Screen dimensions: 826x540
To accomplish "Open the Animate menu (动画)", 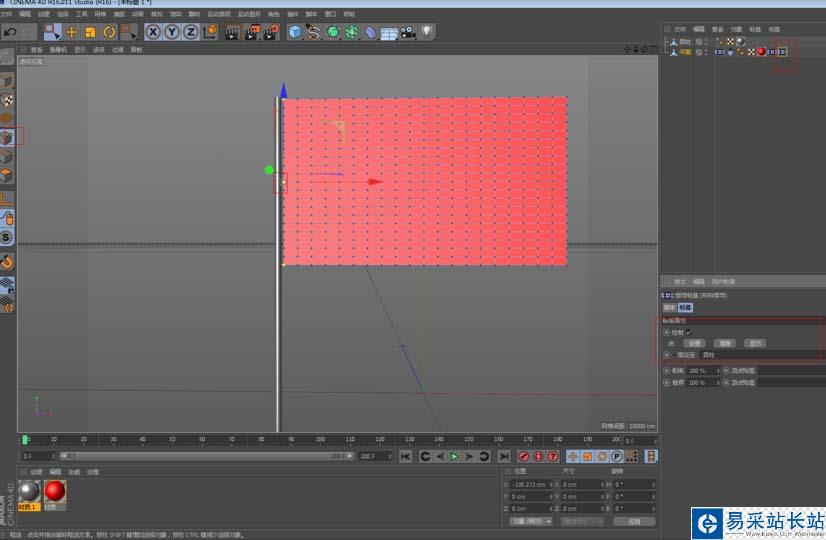I will [138, 14].
